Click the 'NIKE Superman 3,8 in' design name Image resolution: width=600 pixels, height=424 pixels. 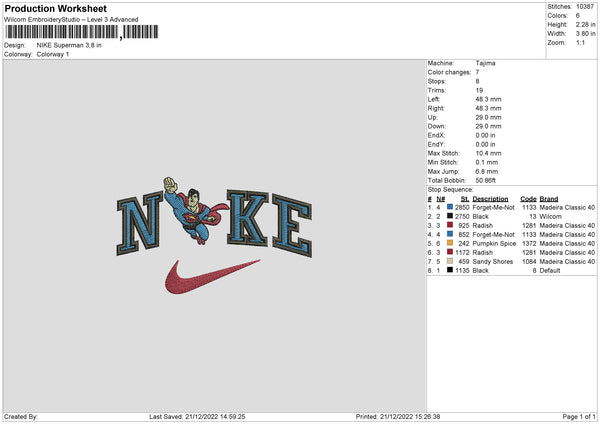[x=69, y=45]
